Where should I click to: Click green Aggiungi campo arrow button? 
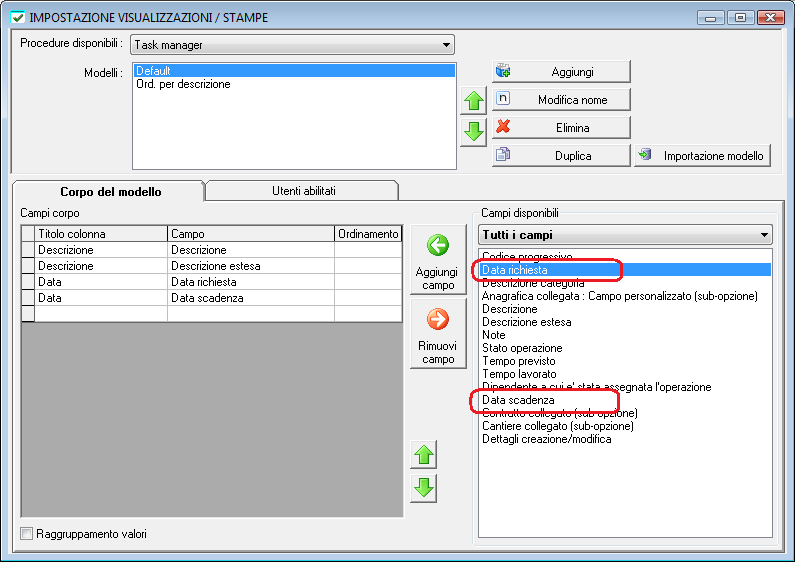438,260
